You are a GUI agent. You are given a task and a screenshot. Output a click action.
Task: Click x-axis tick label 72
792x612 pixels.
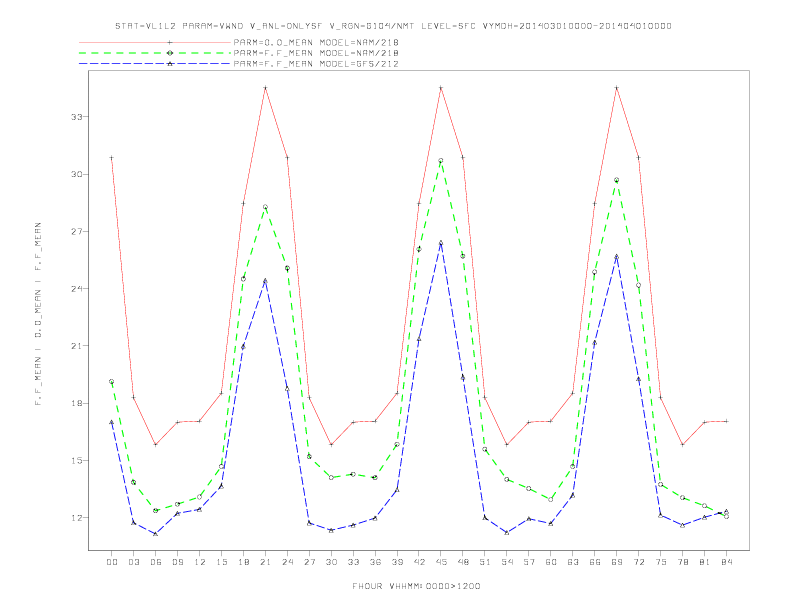coord(638,562)
